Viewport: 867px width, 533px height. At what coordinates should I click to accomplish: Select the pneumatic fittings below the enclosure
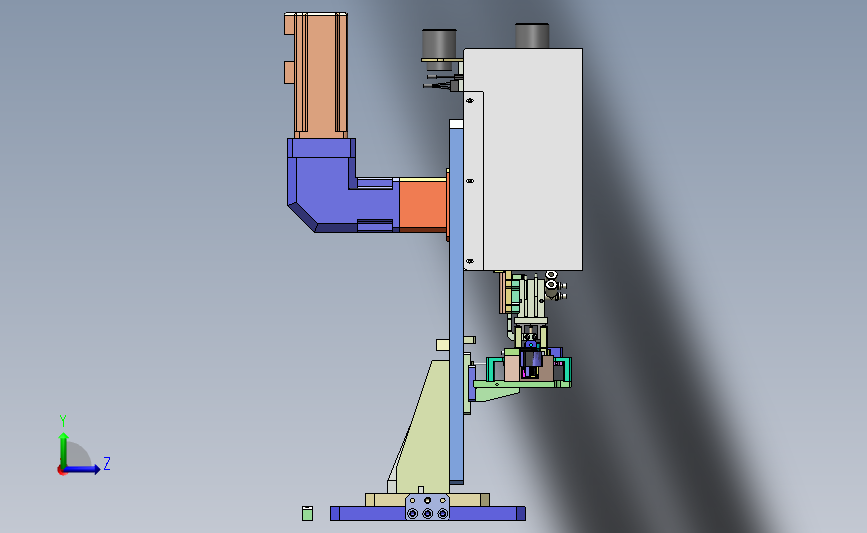click(555, 286)
